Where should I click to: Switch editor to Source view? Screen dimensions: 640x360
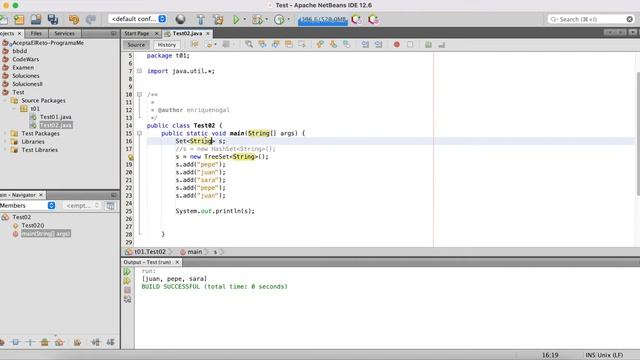(136, 45)
